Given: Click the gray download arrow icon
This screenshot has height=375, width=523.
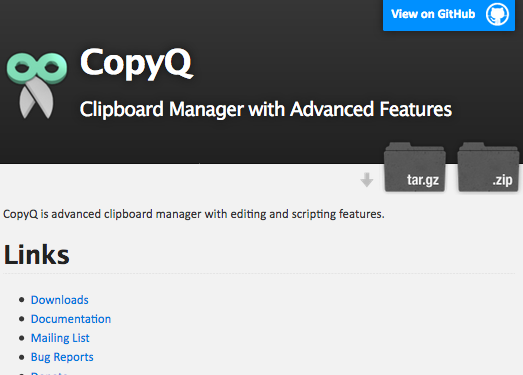Looking at the screenshot, I should [x=367, y=180].
